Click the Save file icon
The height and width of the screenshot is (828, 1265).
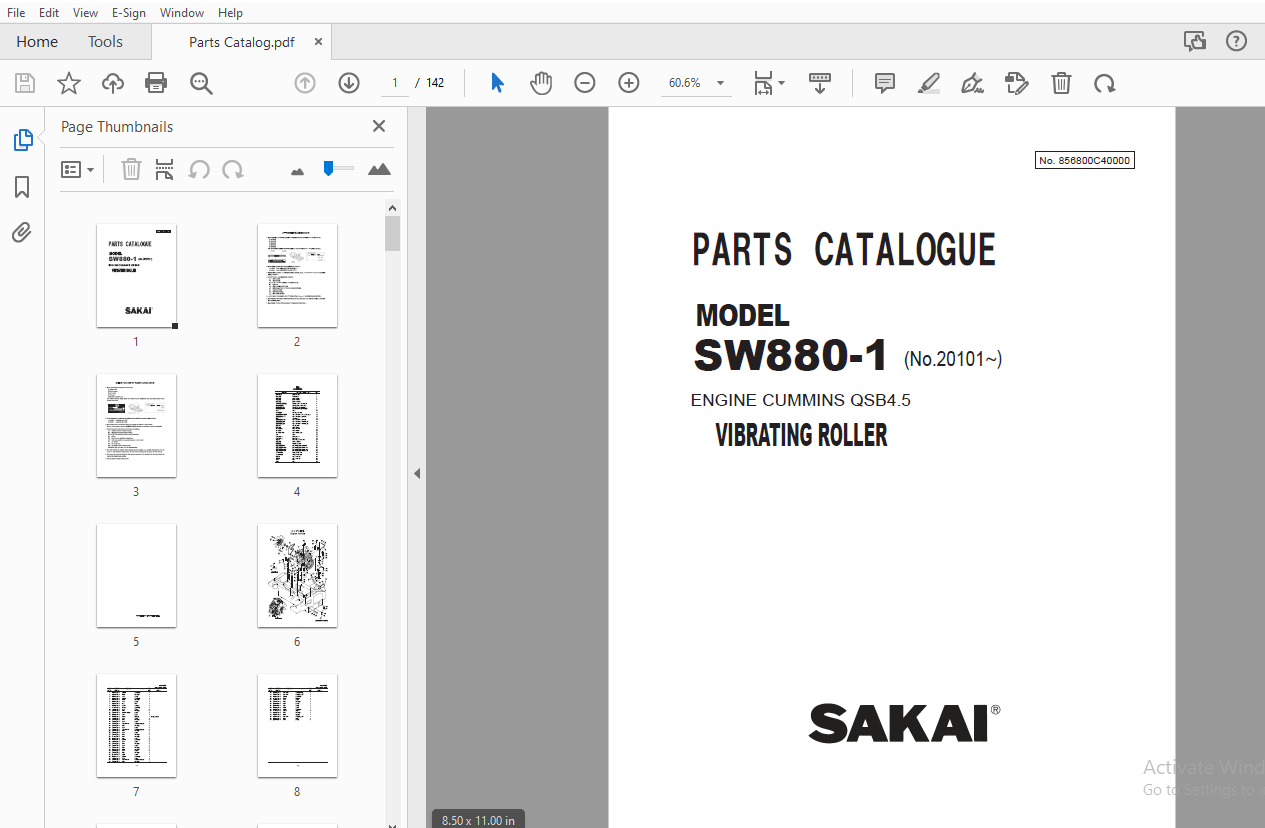(24, 83)
